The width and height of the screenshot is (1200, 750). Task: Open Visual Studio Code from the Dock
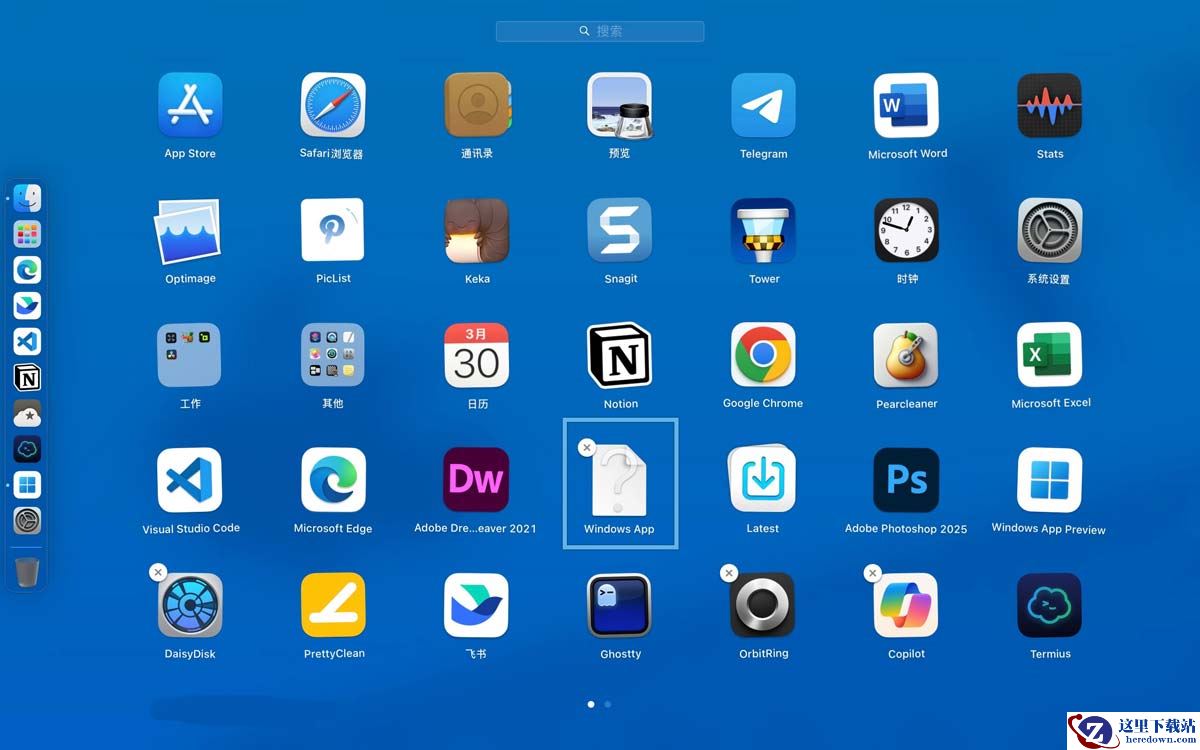click(27, 341)
